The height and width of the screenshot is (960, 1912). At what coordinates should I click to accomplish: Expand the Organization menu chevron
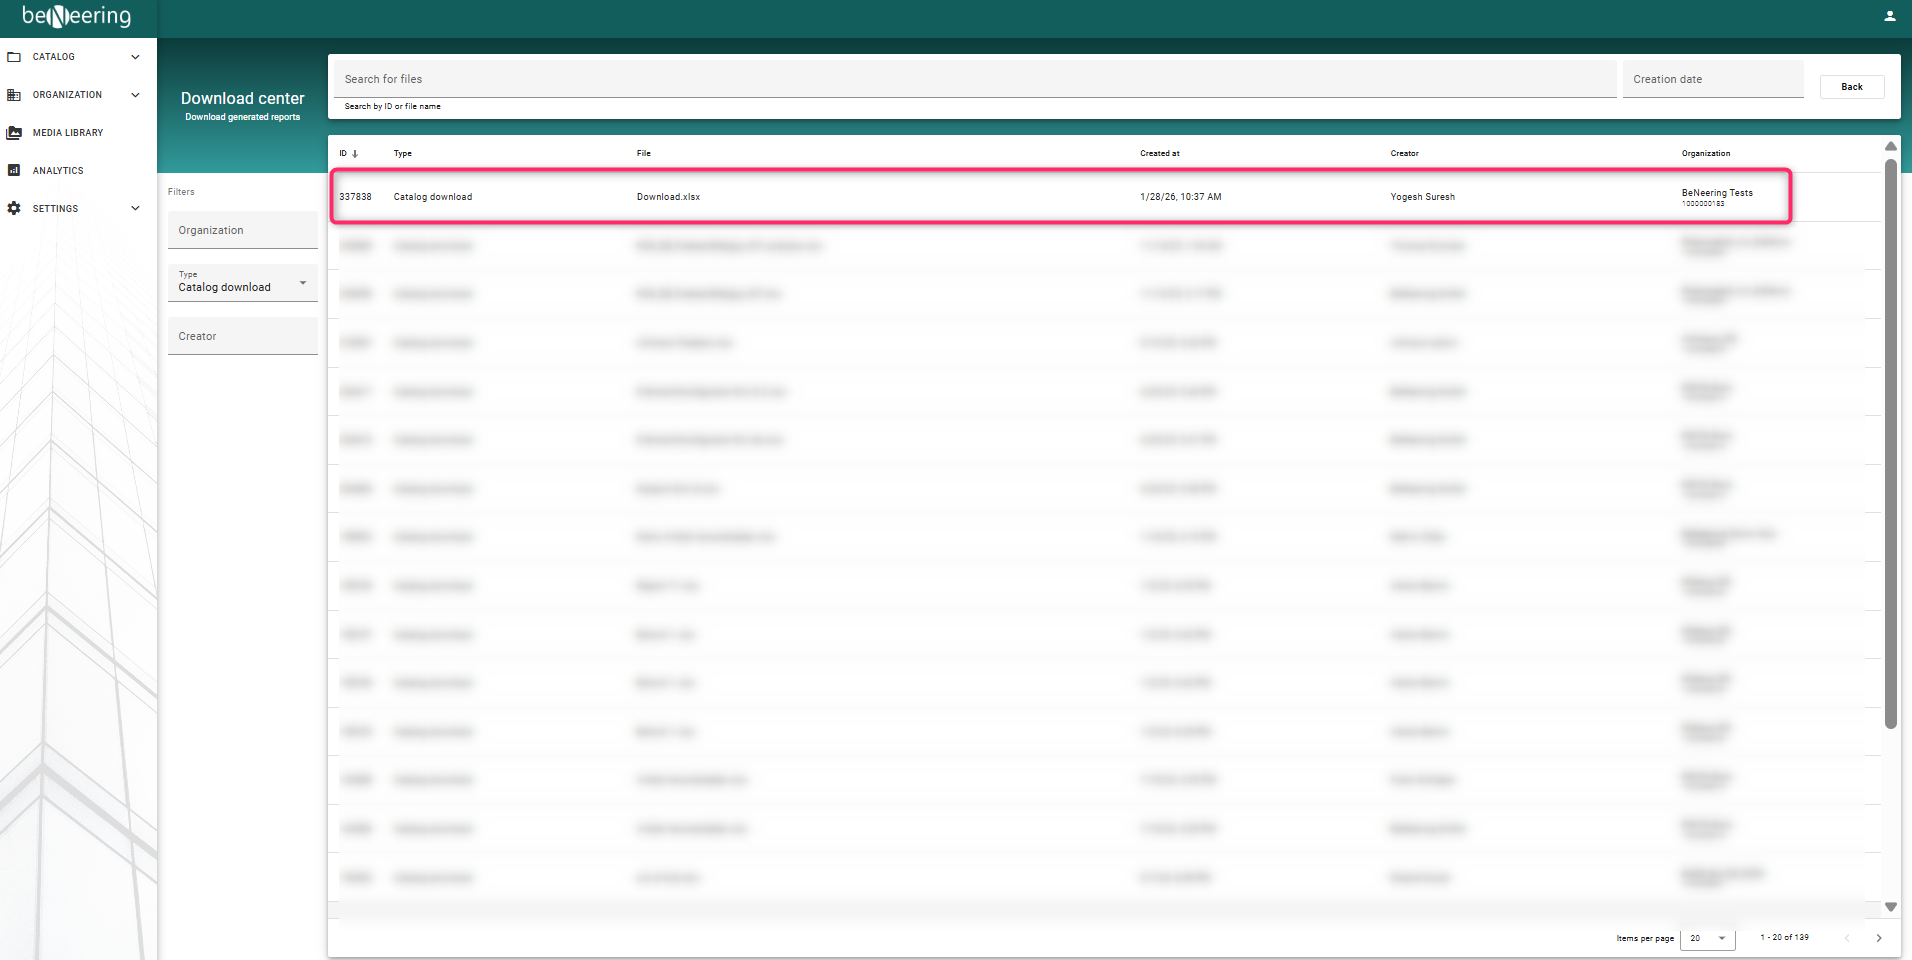(x=135, y=95)
